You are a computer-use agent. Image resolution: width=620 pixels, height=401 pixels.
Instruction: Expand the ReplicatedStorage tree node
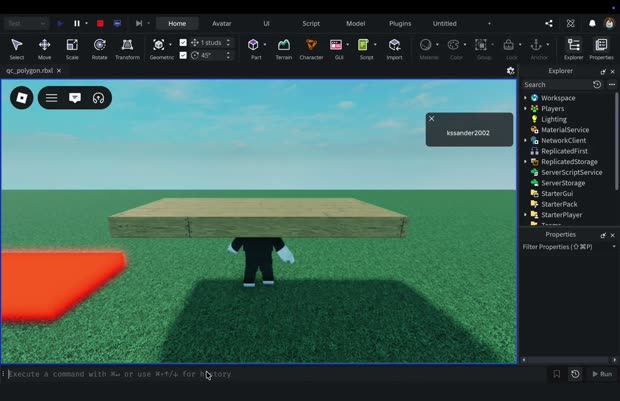click(x=525, y=161)
